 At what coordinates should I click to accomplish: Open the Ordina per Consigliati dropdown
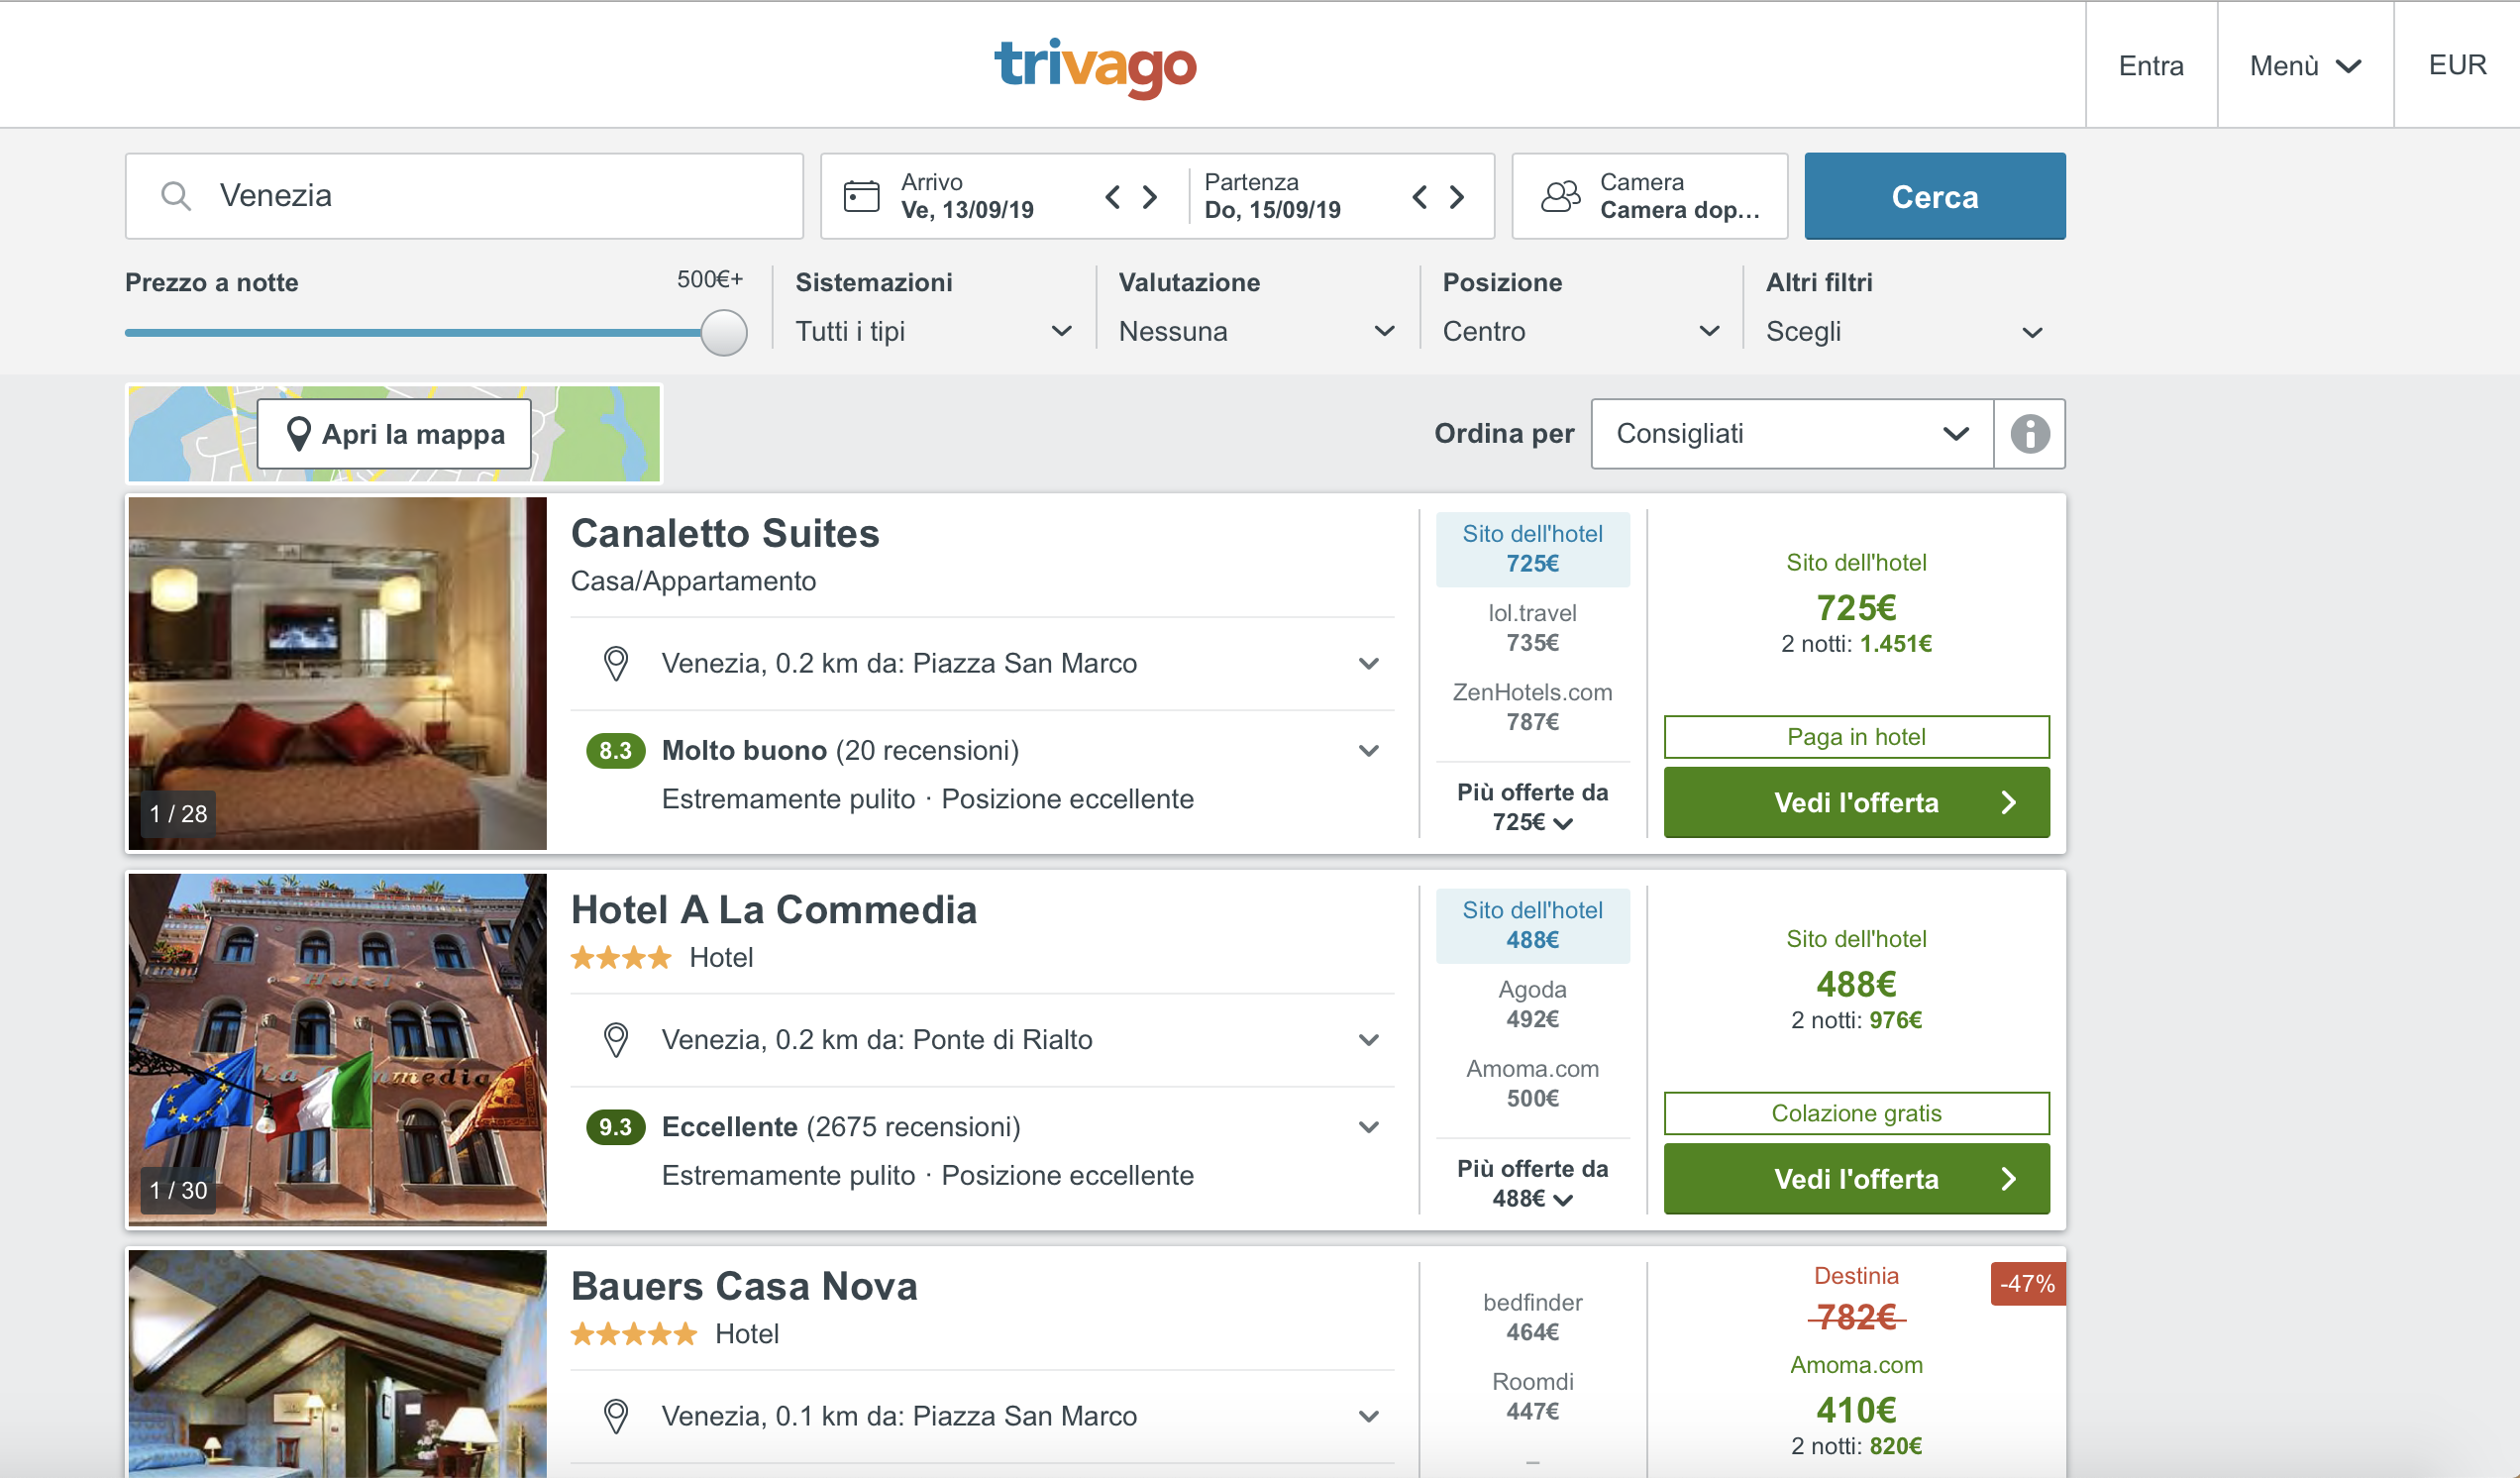point(1791,434)
